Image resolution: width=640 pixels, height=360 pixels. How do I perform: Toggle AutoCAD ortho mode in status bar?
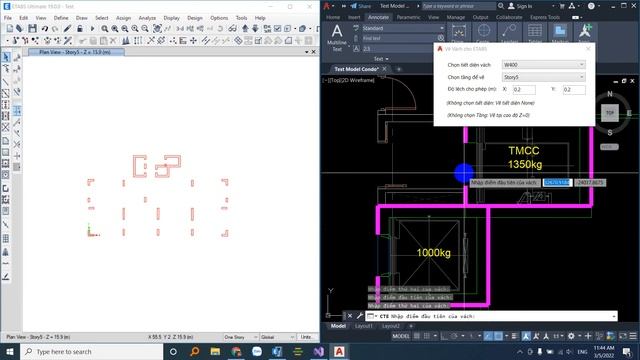444,336
